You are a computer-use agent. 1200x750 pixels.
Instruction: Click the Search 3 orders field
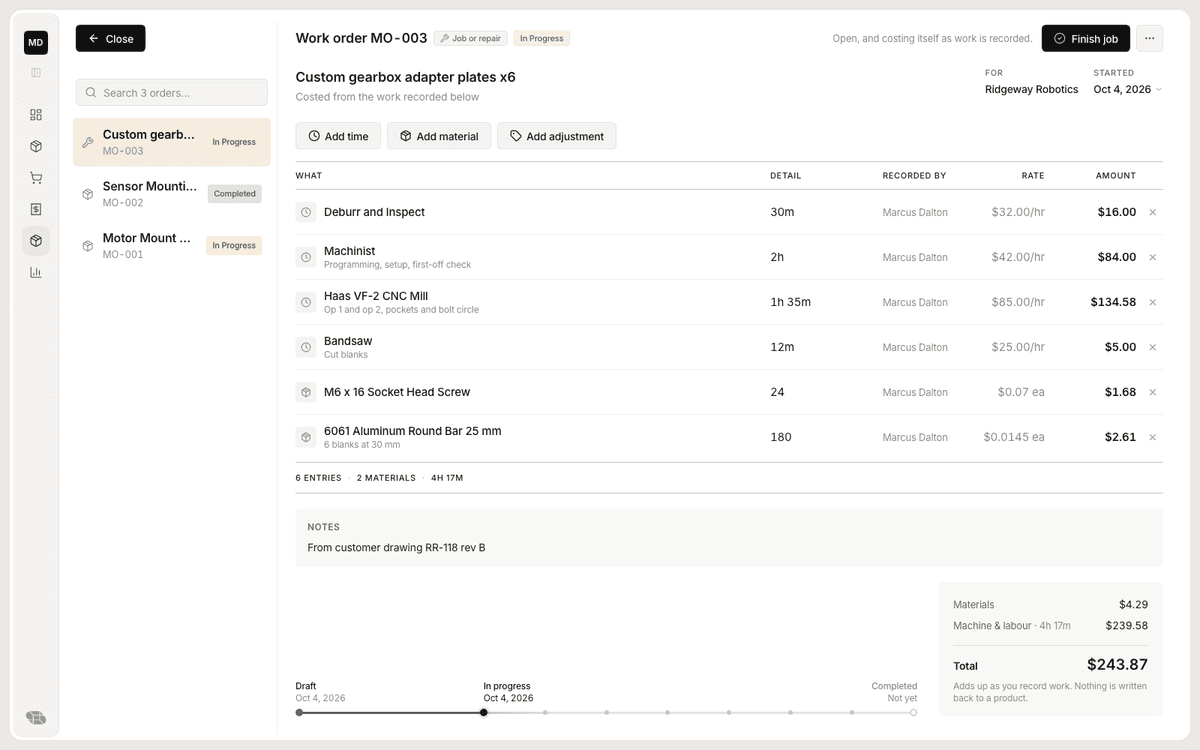point(172,93)
